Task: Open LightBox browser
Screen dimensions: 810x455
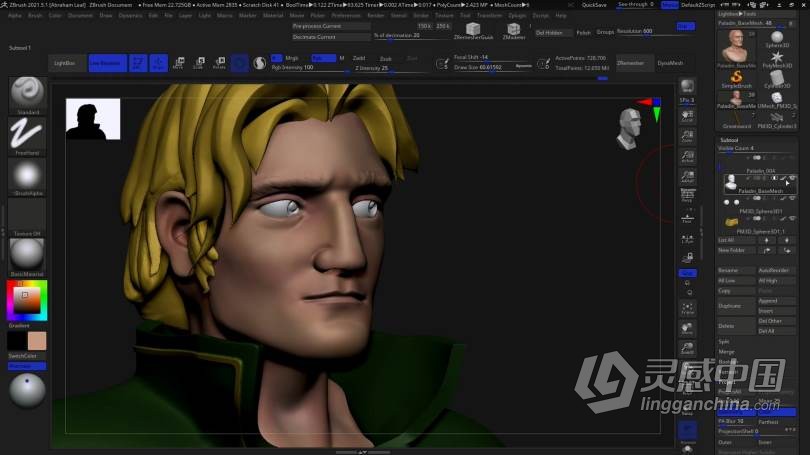Action: 65,63
